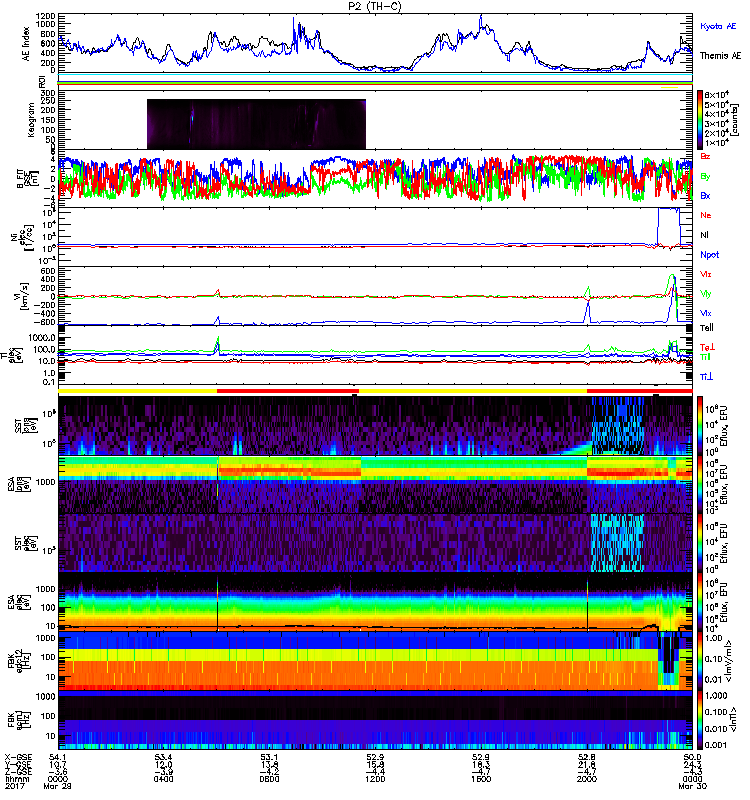Click the "ESA" label of ions panel
The width and height of the screenshot is (750, 800).
pyautogui.click(x=11, y=484)
